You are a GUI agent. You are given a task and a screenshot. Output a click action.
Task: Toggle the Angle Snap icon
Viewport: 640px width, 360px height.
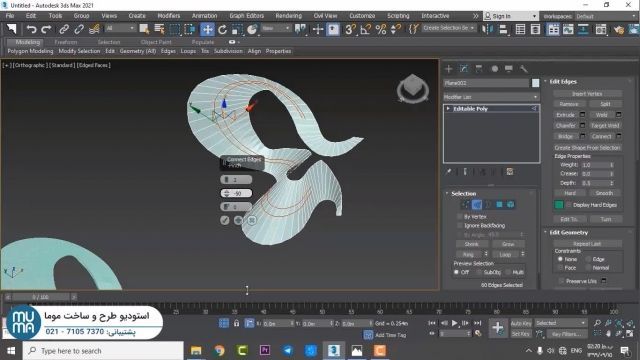366,29
